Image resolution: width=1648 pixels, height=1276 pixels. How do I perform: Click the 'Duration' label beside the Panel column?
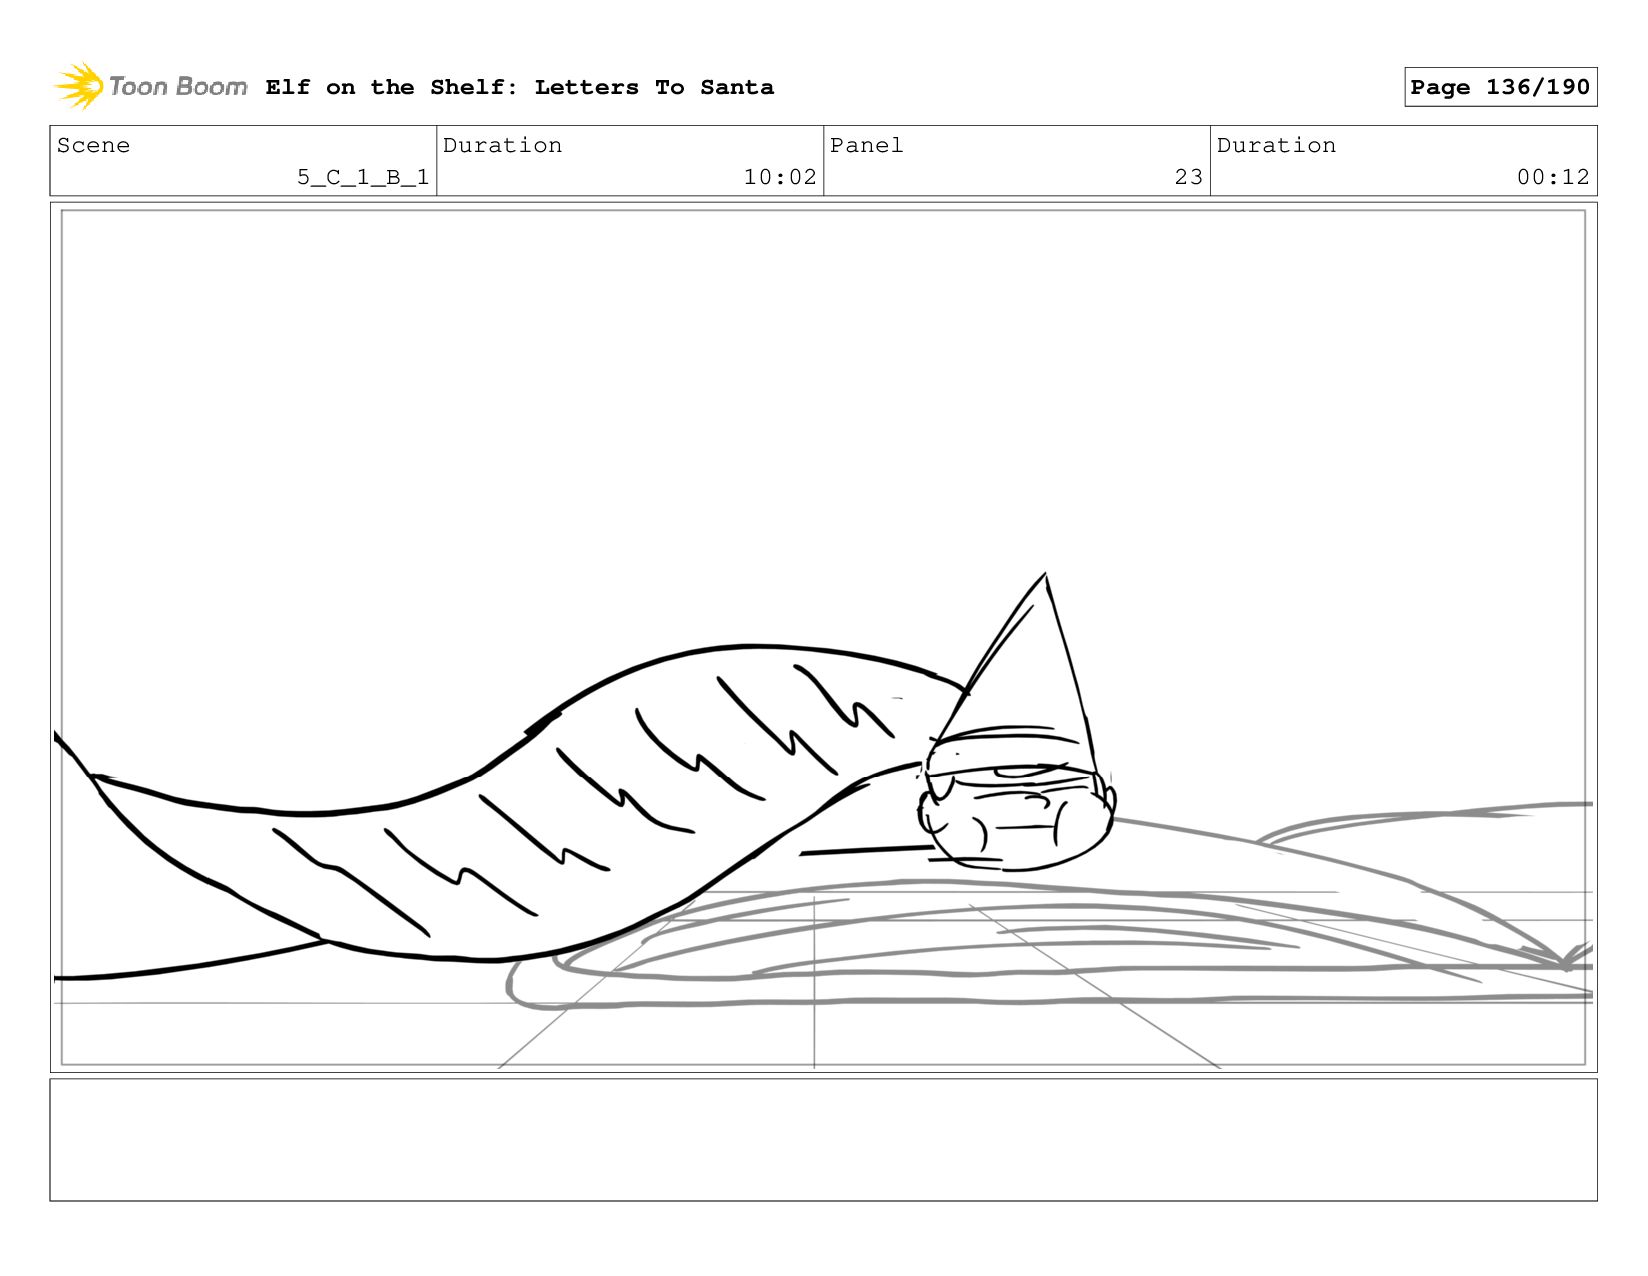click(1276, 145)
